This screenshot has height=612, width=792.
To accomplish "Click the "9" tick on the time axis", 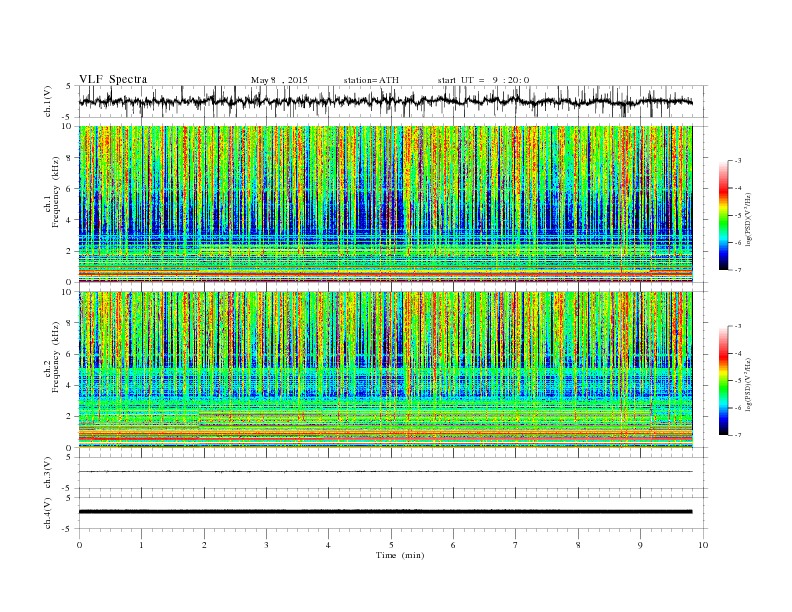I will pos(640,545).
